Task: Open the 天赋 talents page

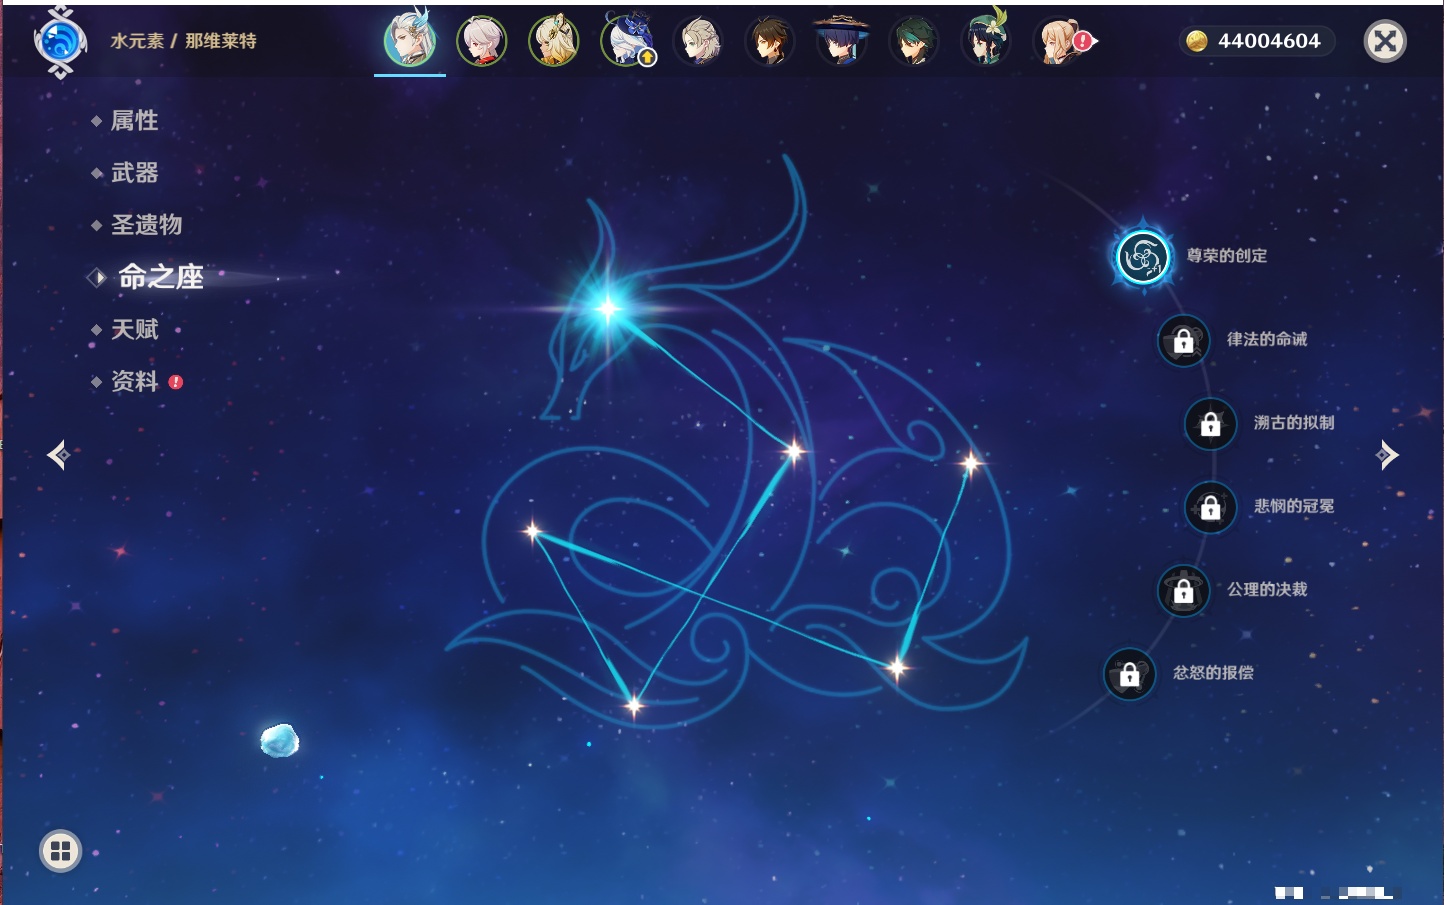Action: (134, 330)
